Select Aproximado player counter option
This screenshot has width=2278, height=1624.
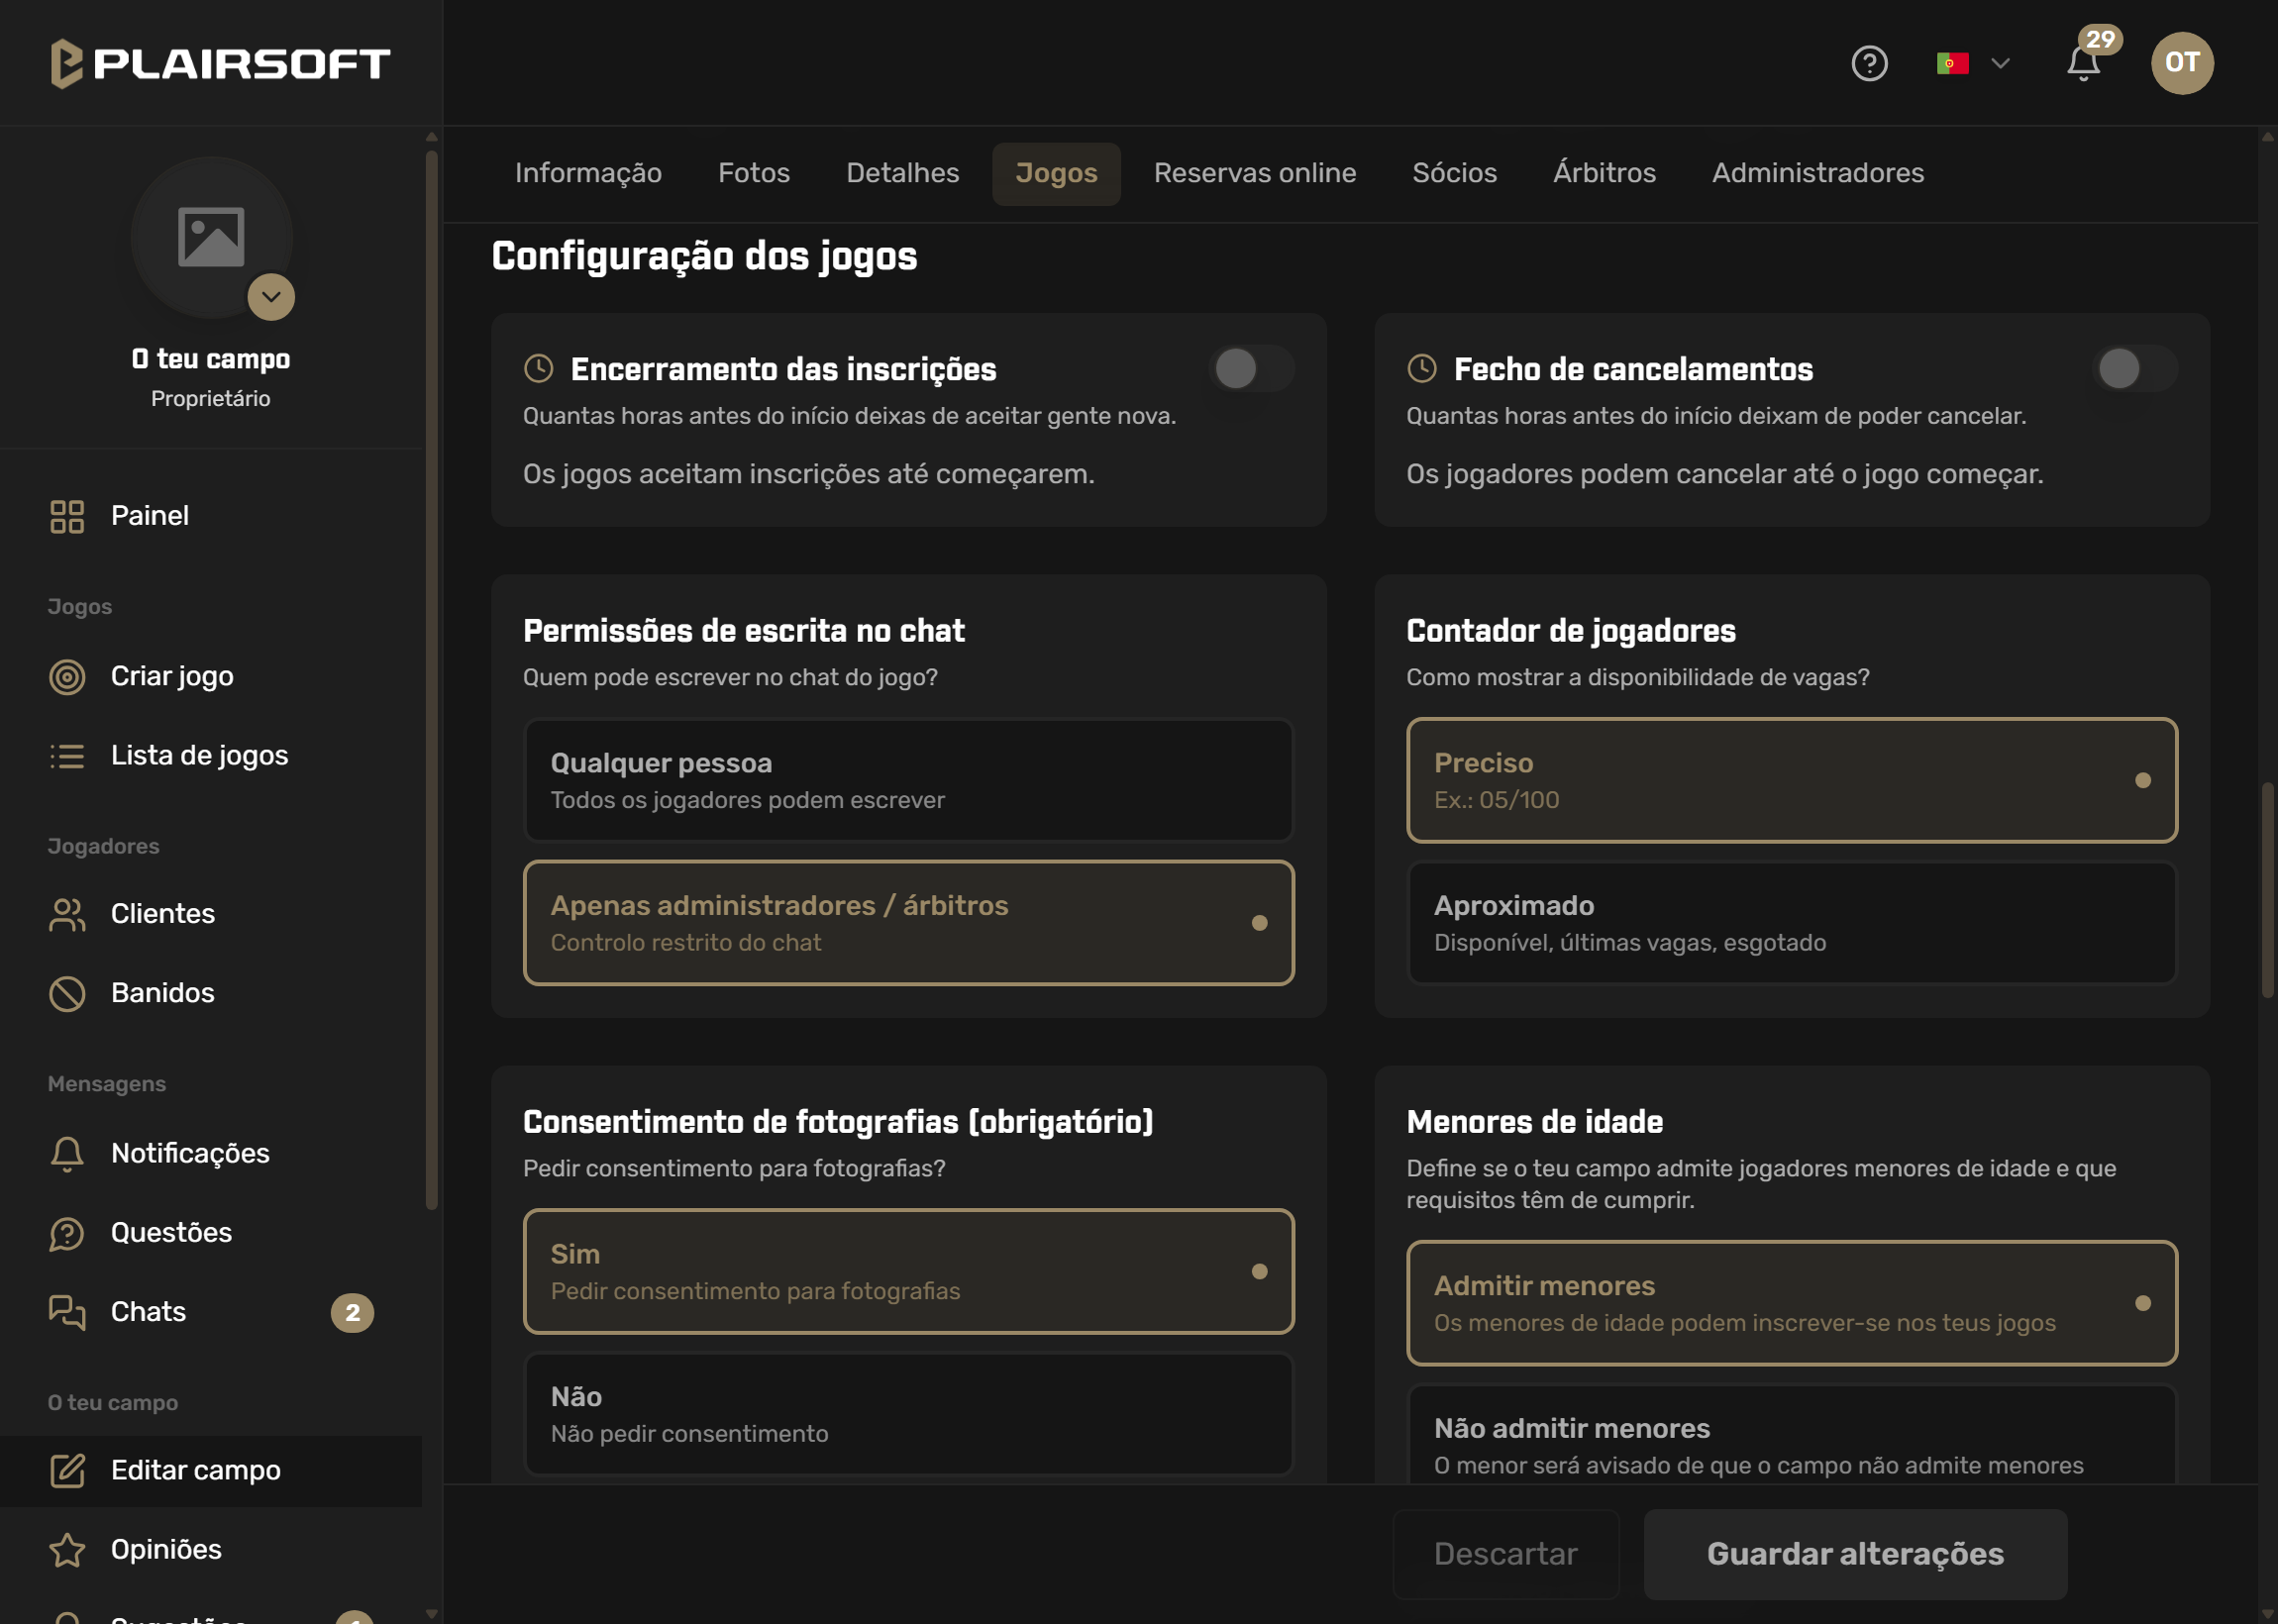pyautogui.click(x=1791, y=923)
